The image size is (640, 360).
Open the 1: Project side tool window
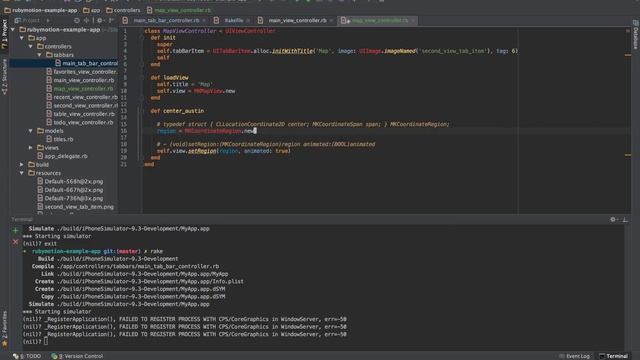click(x=4, y=35)
